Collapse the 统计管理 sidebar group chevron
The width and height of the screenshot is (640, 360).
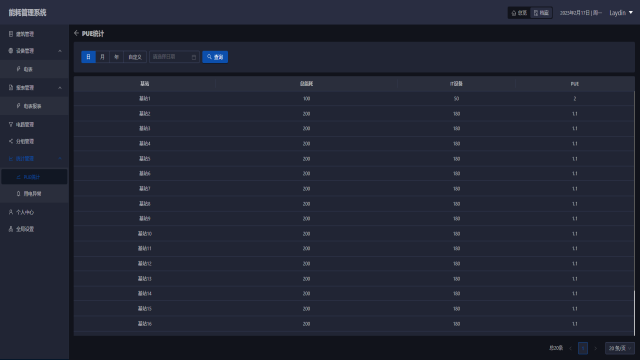(60, 158)
